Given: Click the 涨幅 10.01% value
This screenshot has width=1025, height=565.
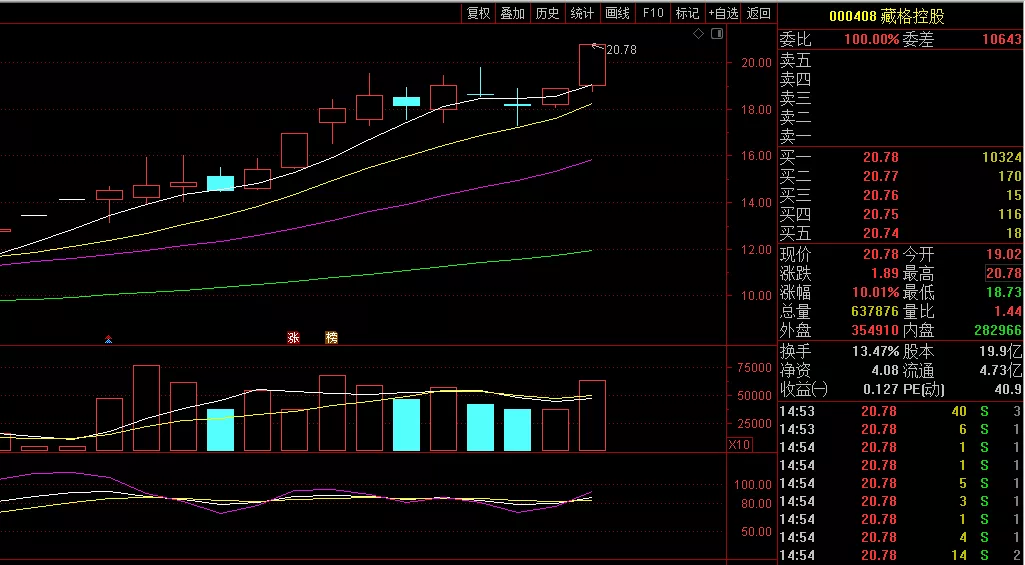Looking at the screenshot, I should 875,292.
